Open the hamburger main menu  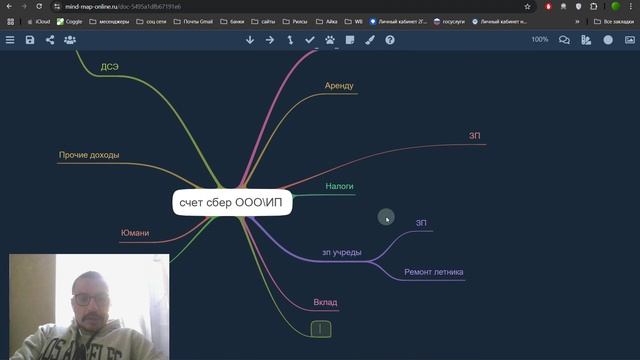(x=10, y=40)
